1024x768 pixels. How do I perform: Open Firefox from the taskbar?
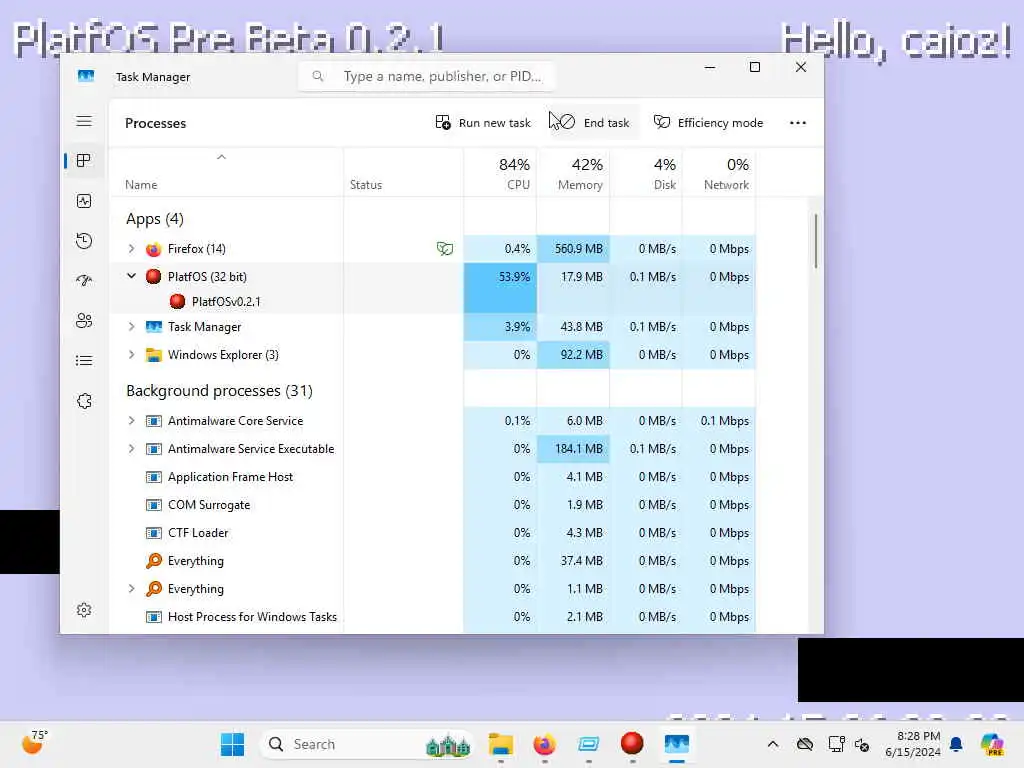click(544, 744)
